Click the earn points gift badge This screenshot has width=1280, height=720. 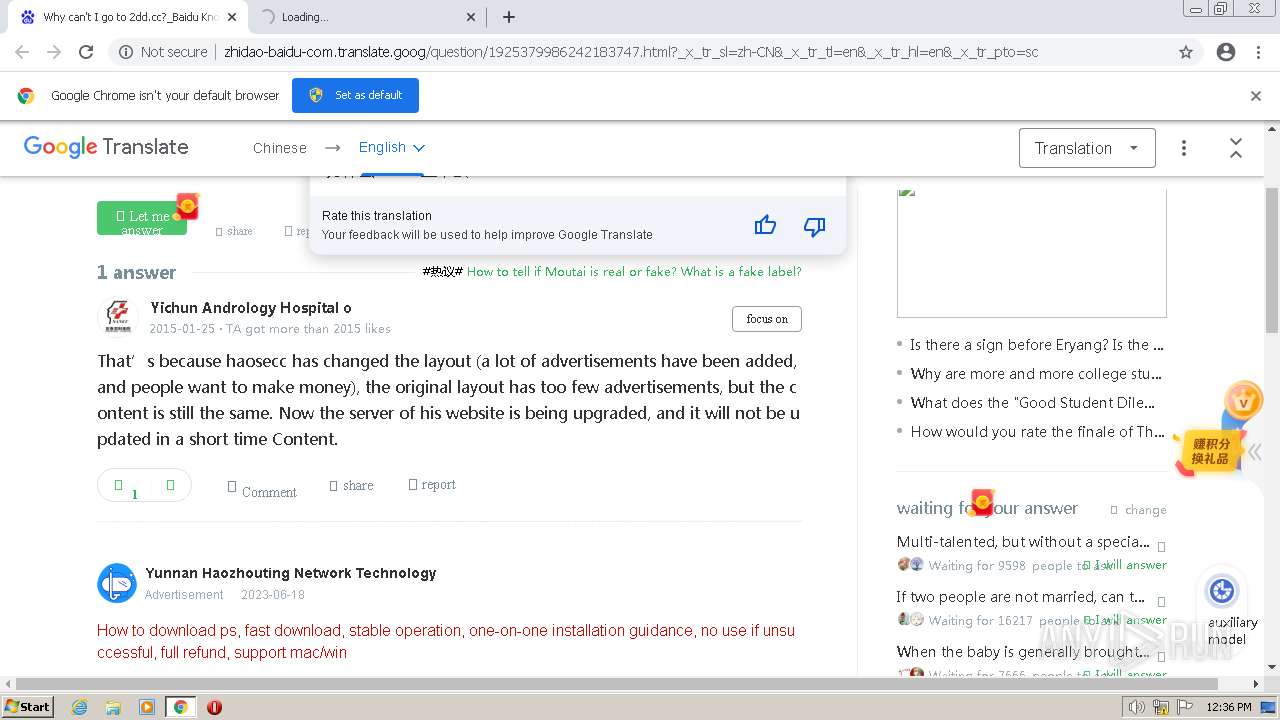coord(1209,450)
